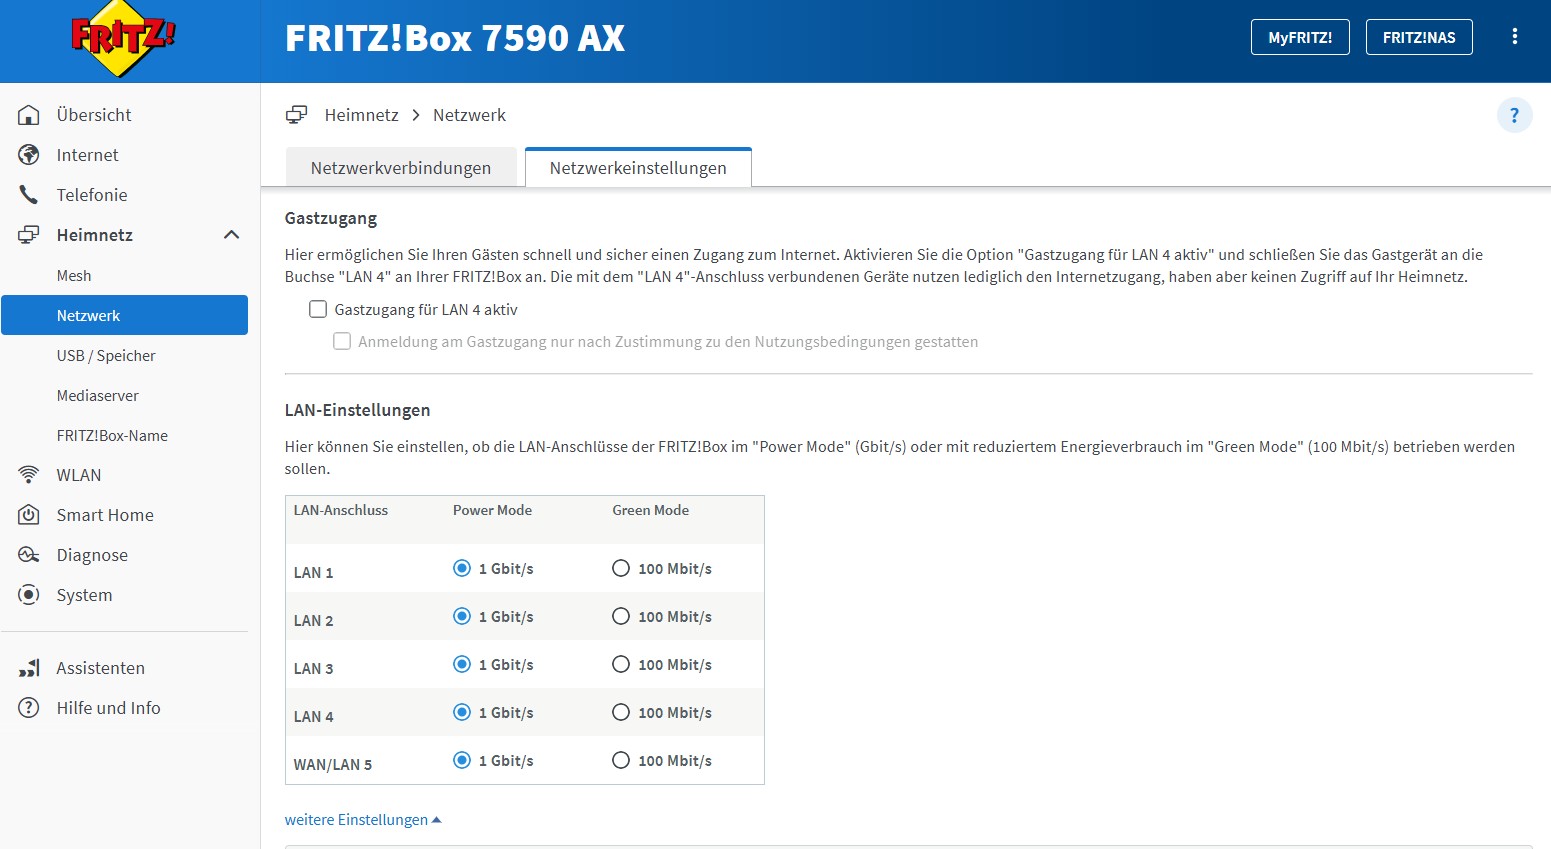
Task: Select 1 Gbit/s for LAN 2
Action: [462, 616]
